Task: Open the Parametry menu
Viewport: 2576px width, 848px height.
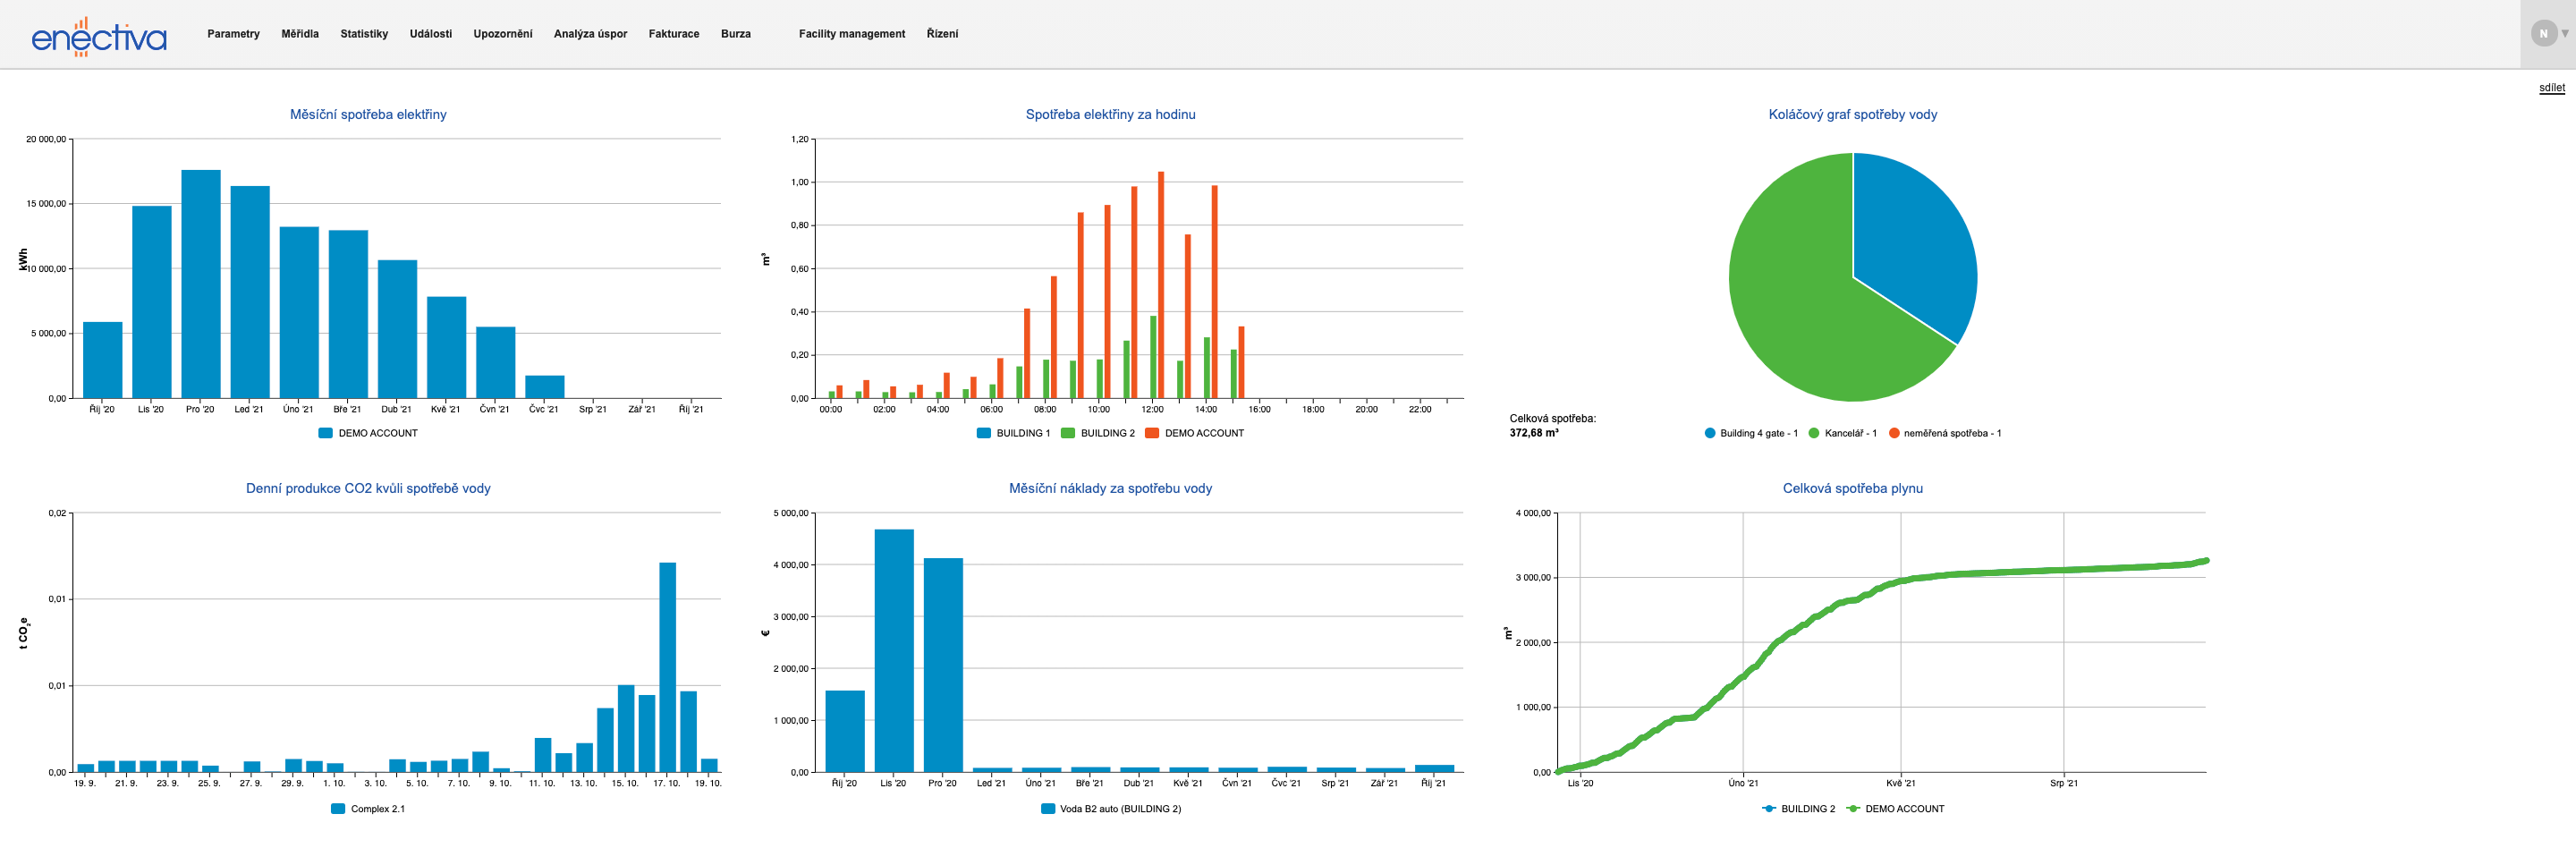Action: pyautogui.click(x=233, y=34)
